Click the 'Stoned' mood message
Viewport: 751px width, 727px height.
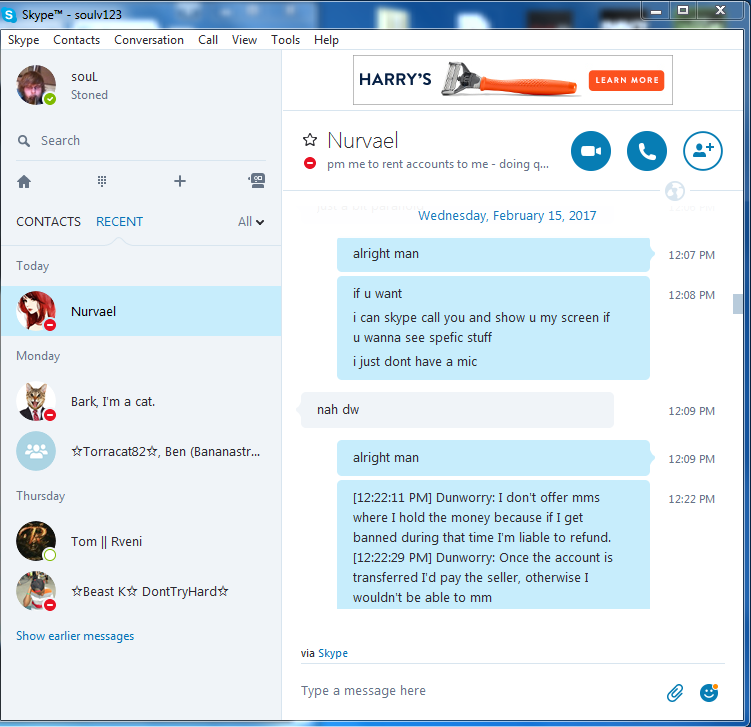tap(90, 95)
